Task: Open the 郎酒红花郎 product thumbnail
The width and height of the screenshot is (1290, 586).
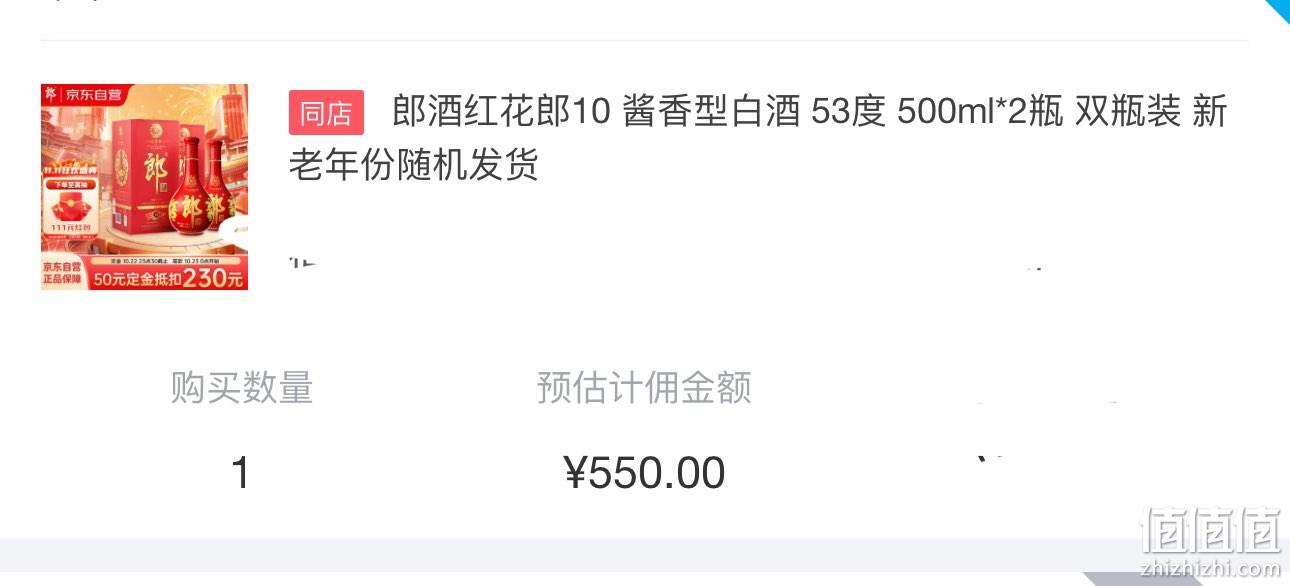Action: click(145, 187)
